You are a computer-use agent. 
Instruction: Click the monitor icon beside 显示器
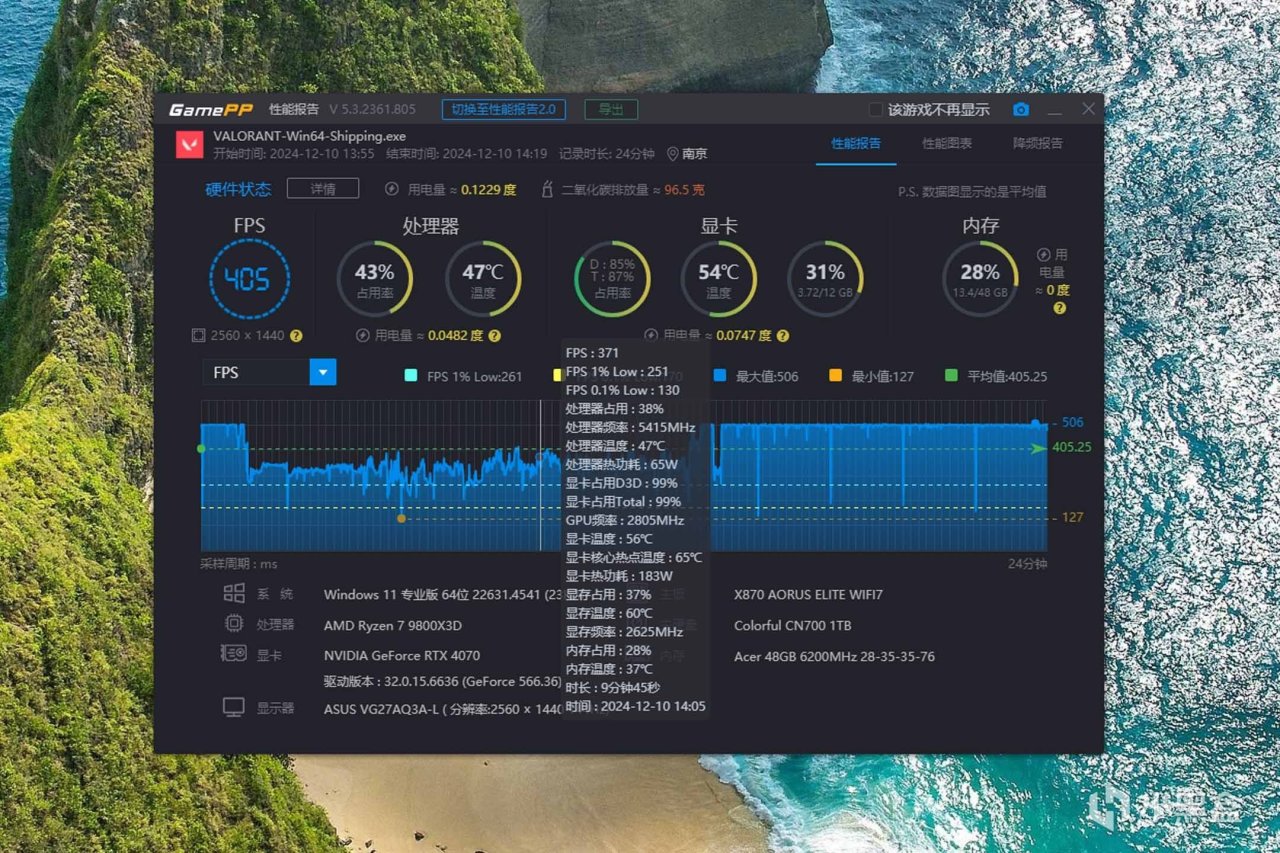pyautogui.click(x=234, y=708)
